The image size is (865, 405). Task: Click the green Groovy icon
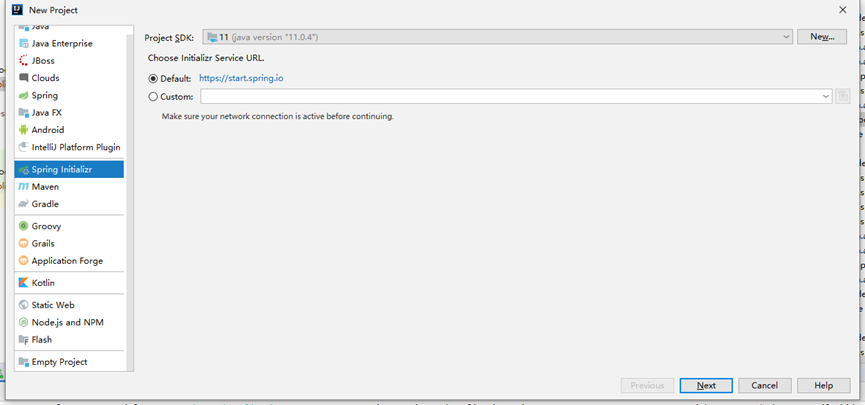[x=23, y=226]
